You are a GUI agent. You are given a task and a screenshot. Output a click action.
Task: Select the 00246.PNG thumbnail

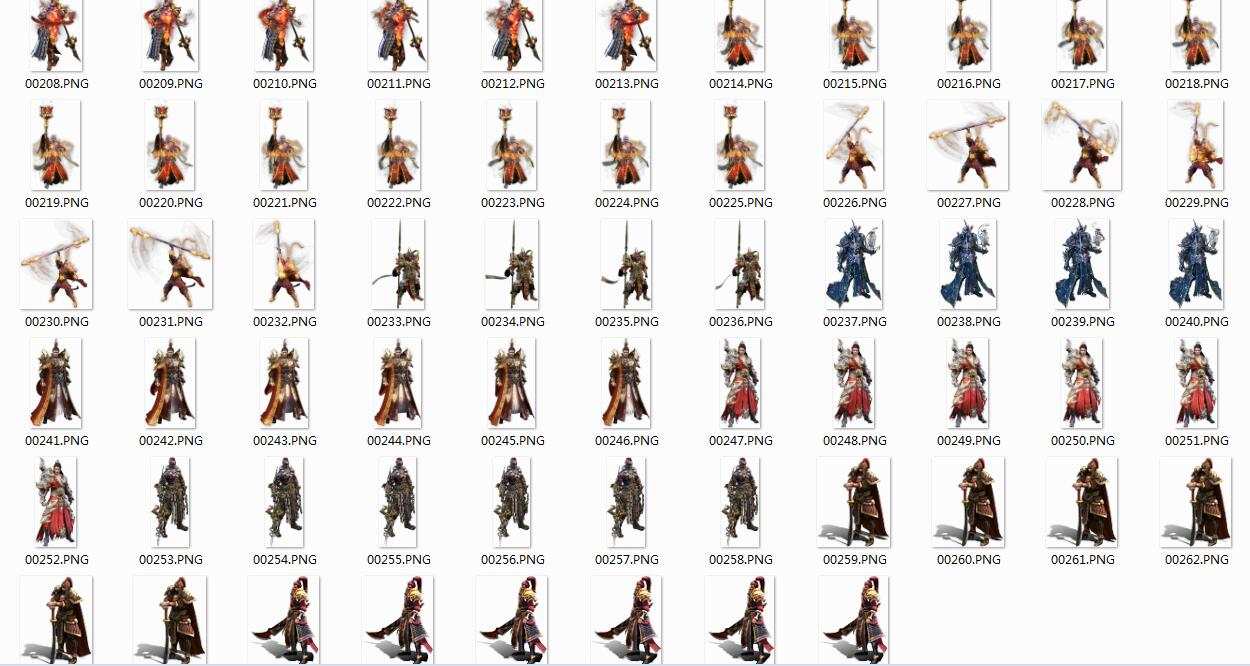click(x=627, y=383)
